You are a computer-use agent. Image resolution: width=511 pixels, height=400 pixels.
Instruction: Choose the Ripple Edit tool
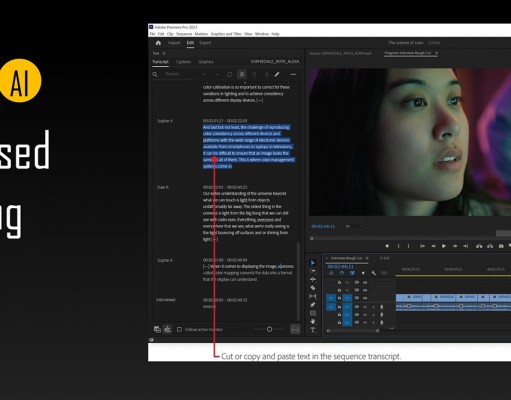pos(313,279)
